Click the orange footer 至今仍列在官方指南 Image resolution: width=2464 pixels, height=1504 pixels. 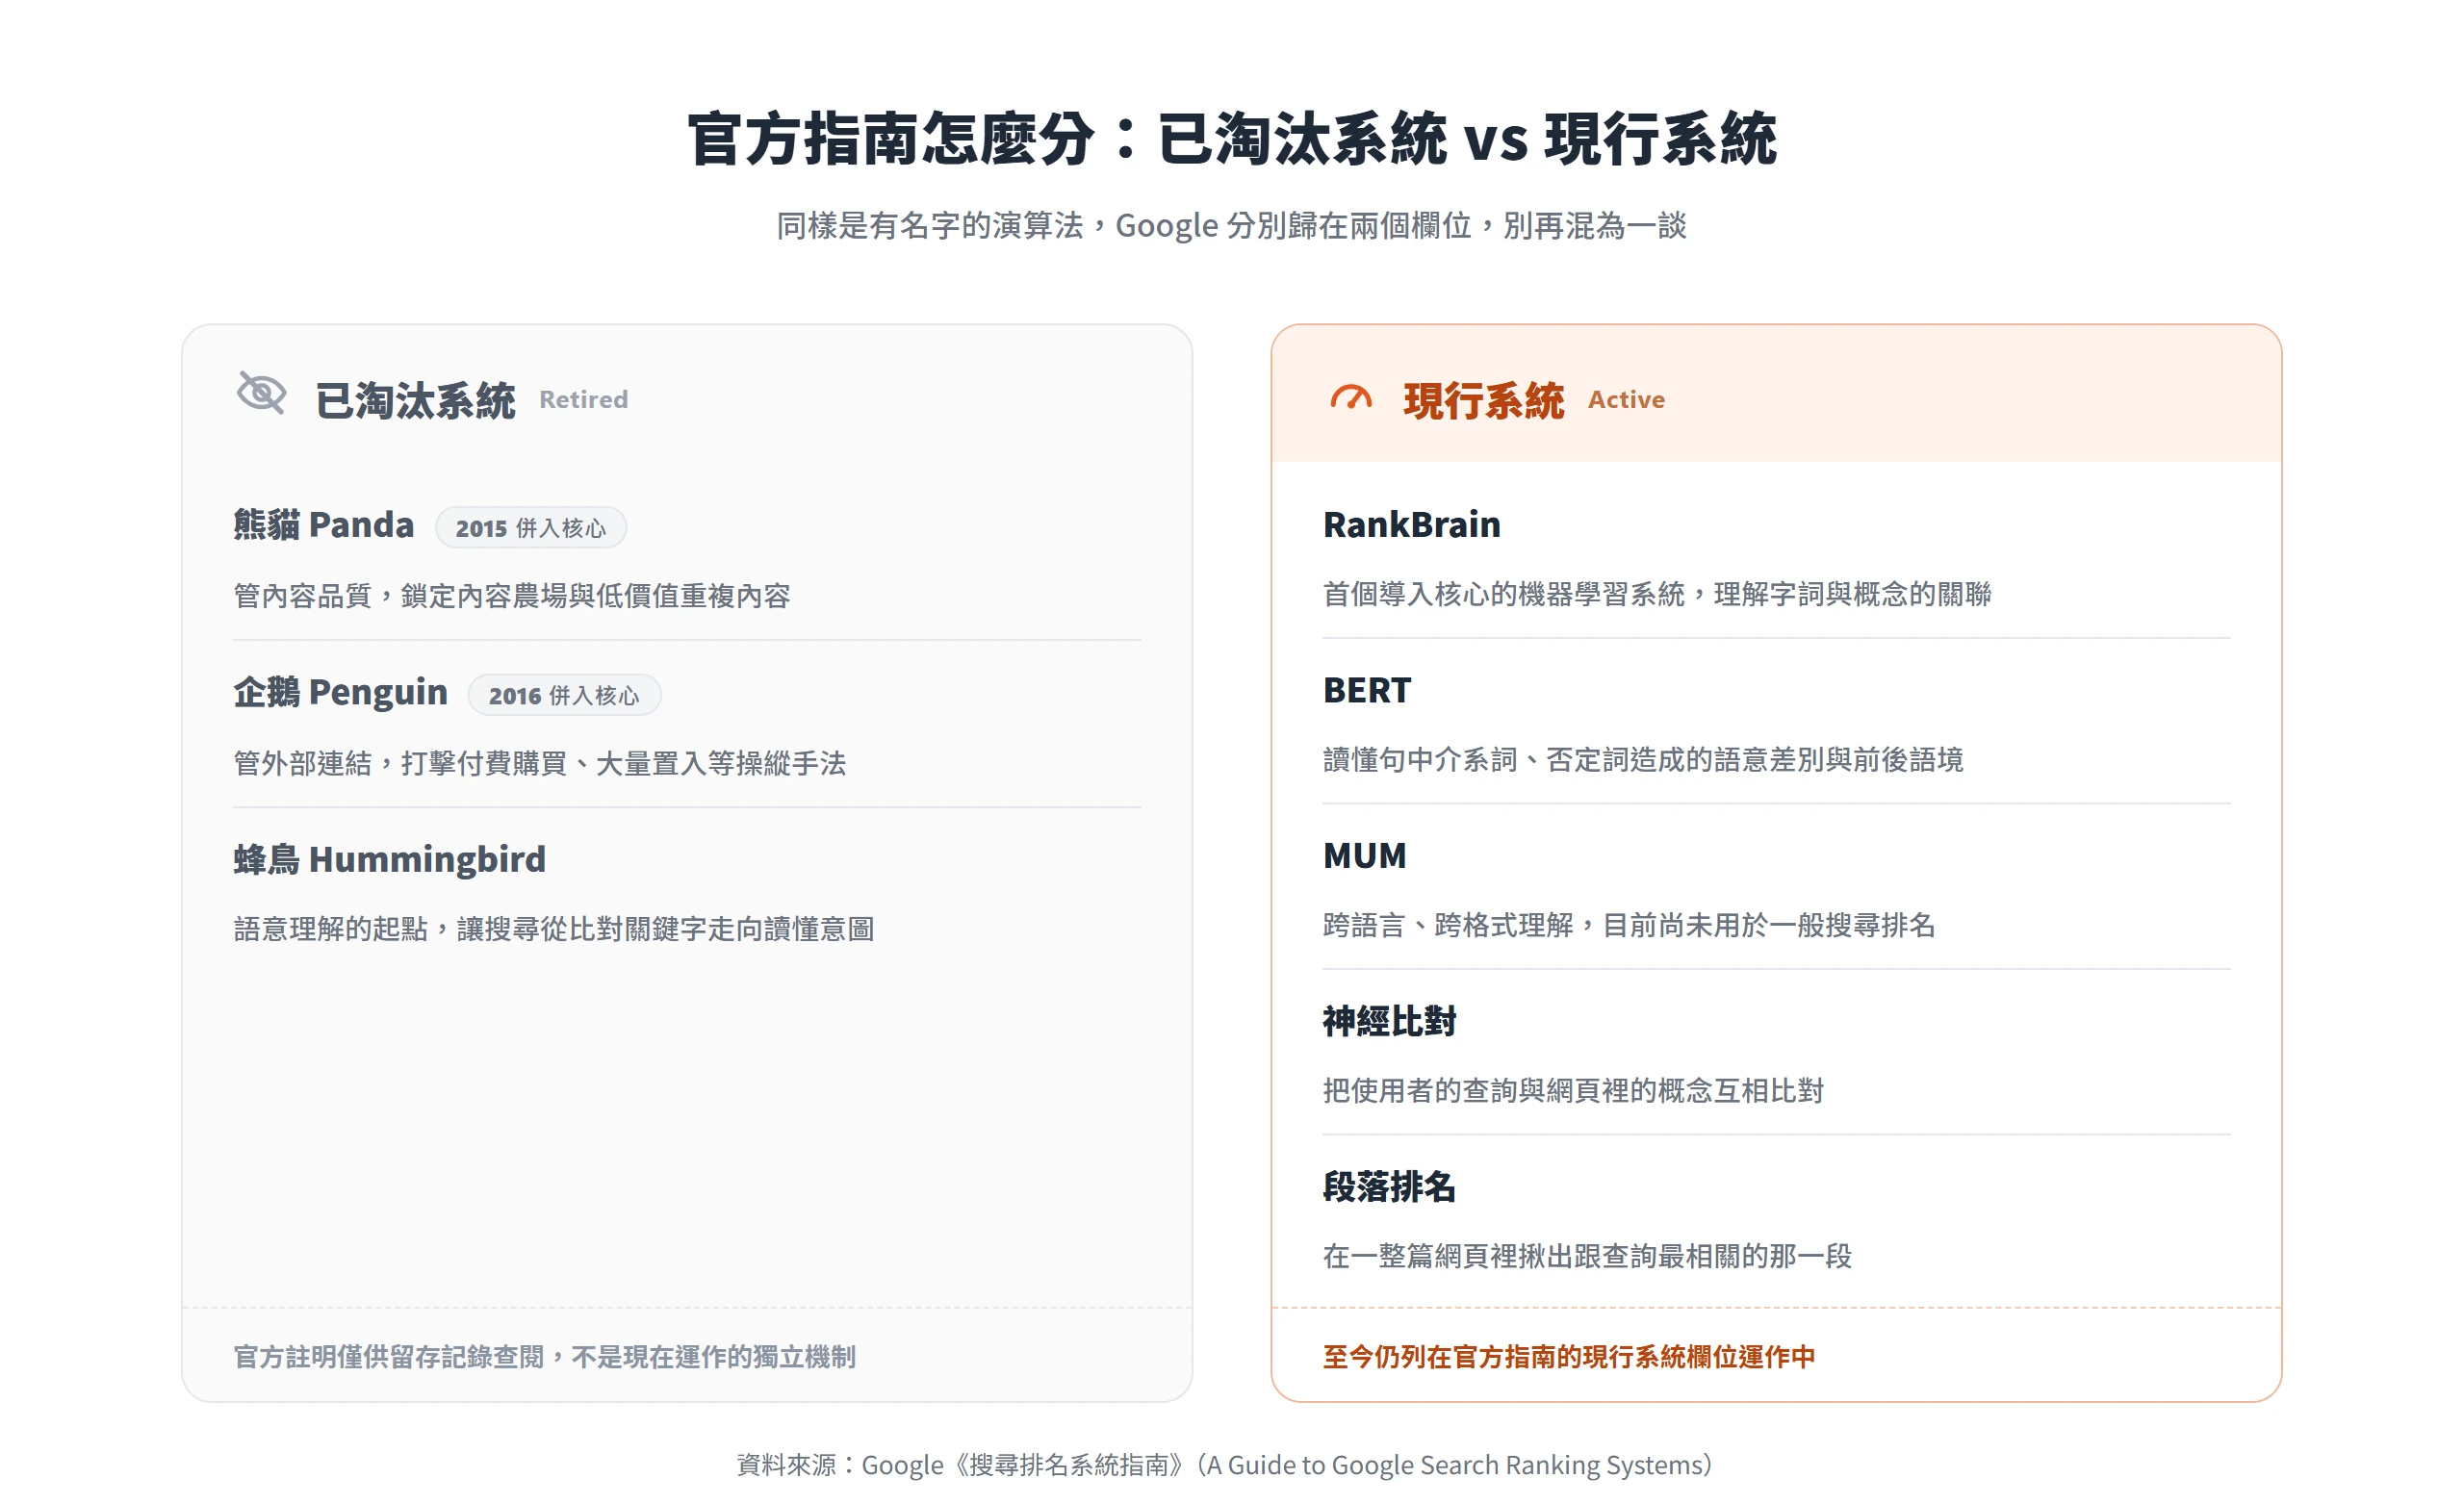click(x=1569, y=1357)
